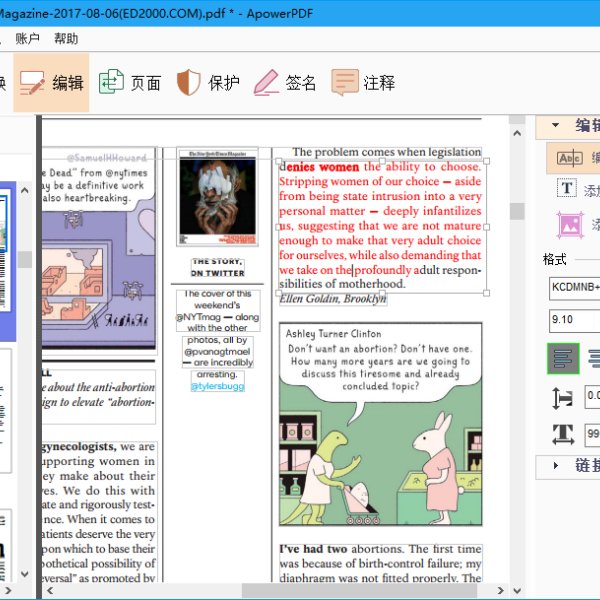Click the comment speech bubble icon
The image size is (600, 600).
(x=345, y=82)
